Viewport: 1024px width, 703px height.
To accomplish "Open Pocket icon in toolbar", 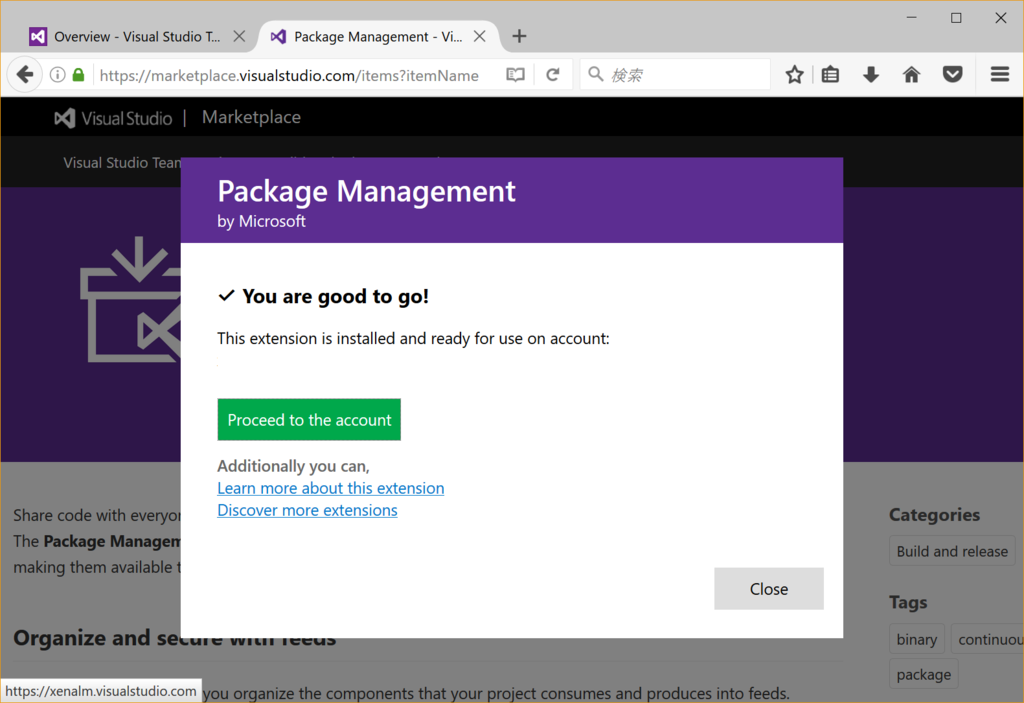I will point(952,74).
